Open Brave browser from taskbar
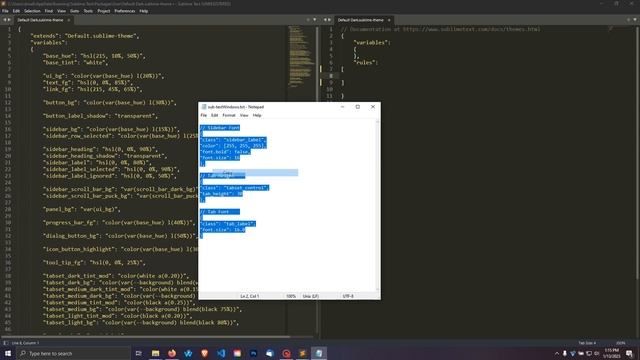The height and width of the screenshot is (360, 640). point(204,353)
